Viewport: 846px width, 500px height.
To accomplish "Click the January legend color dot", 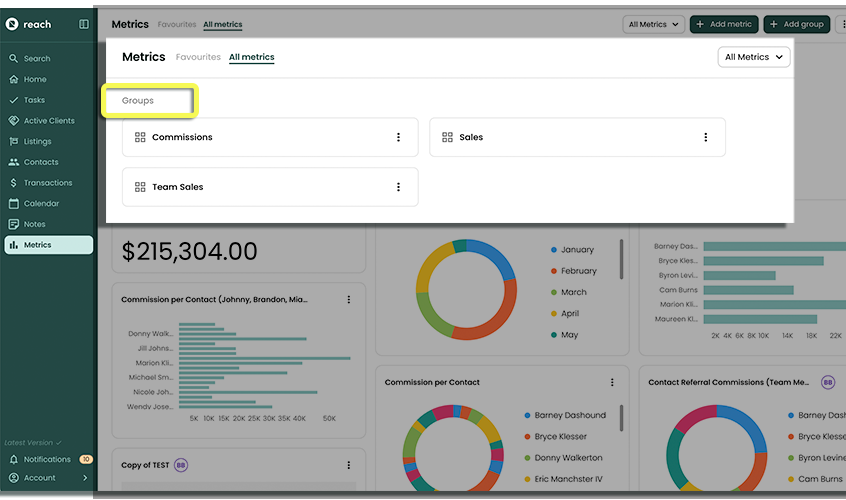I will (554, 250).
